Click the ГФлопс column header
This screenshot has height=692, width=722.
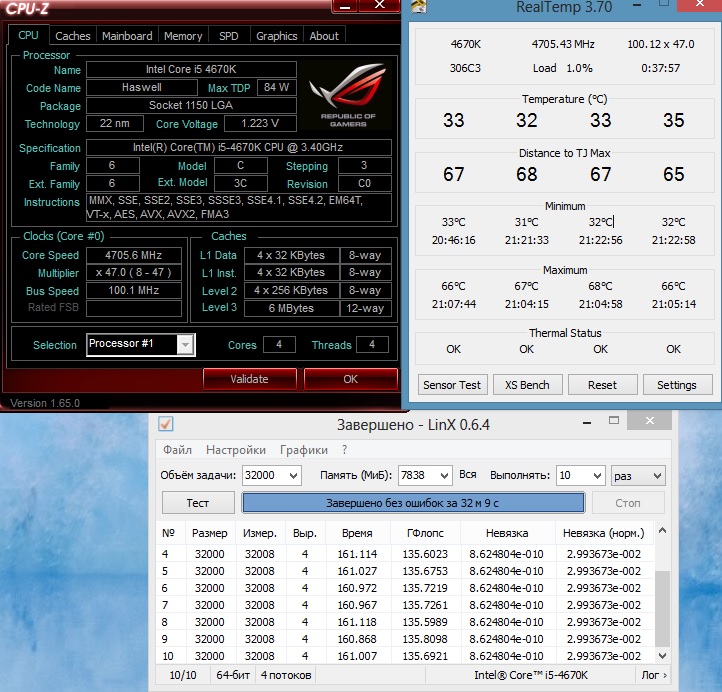click(x=425, y=533)
